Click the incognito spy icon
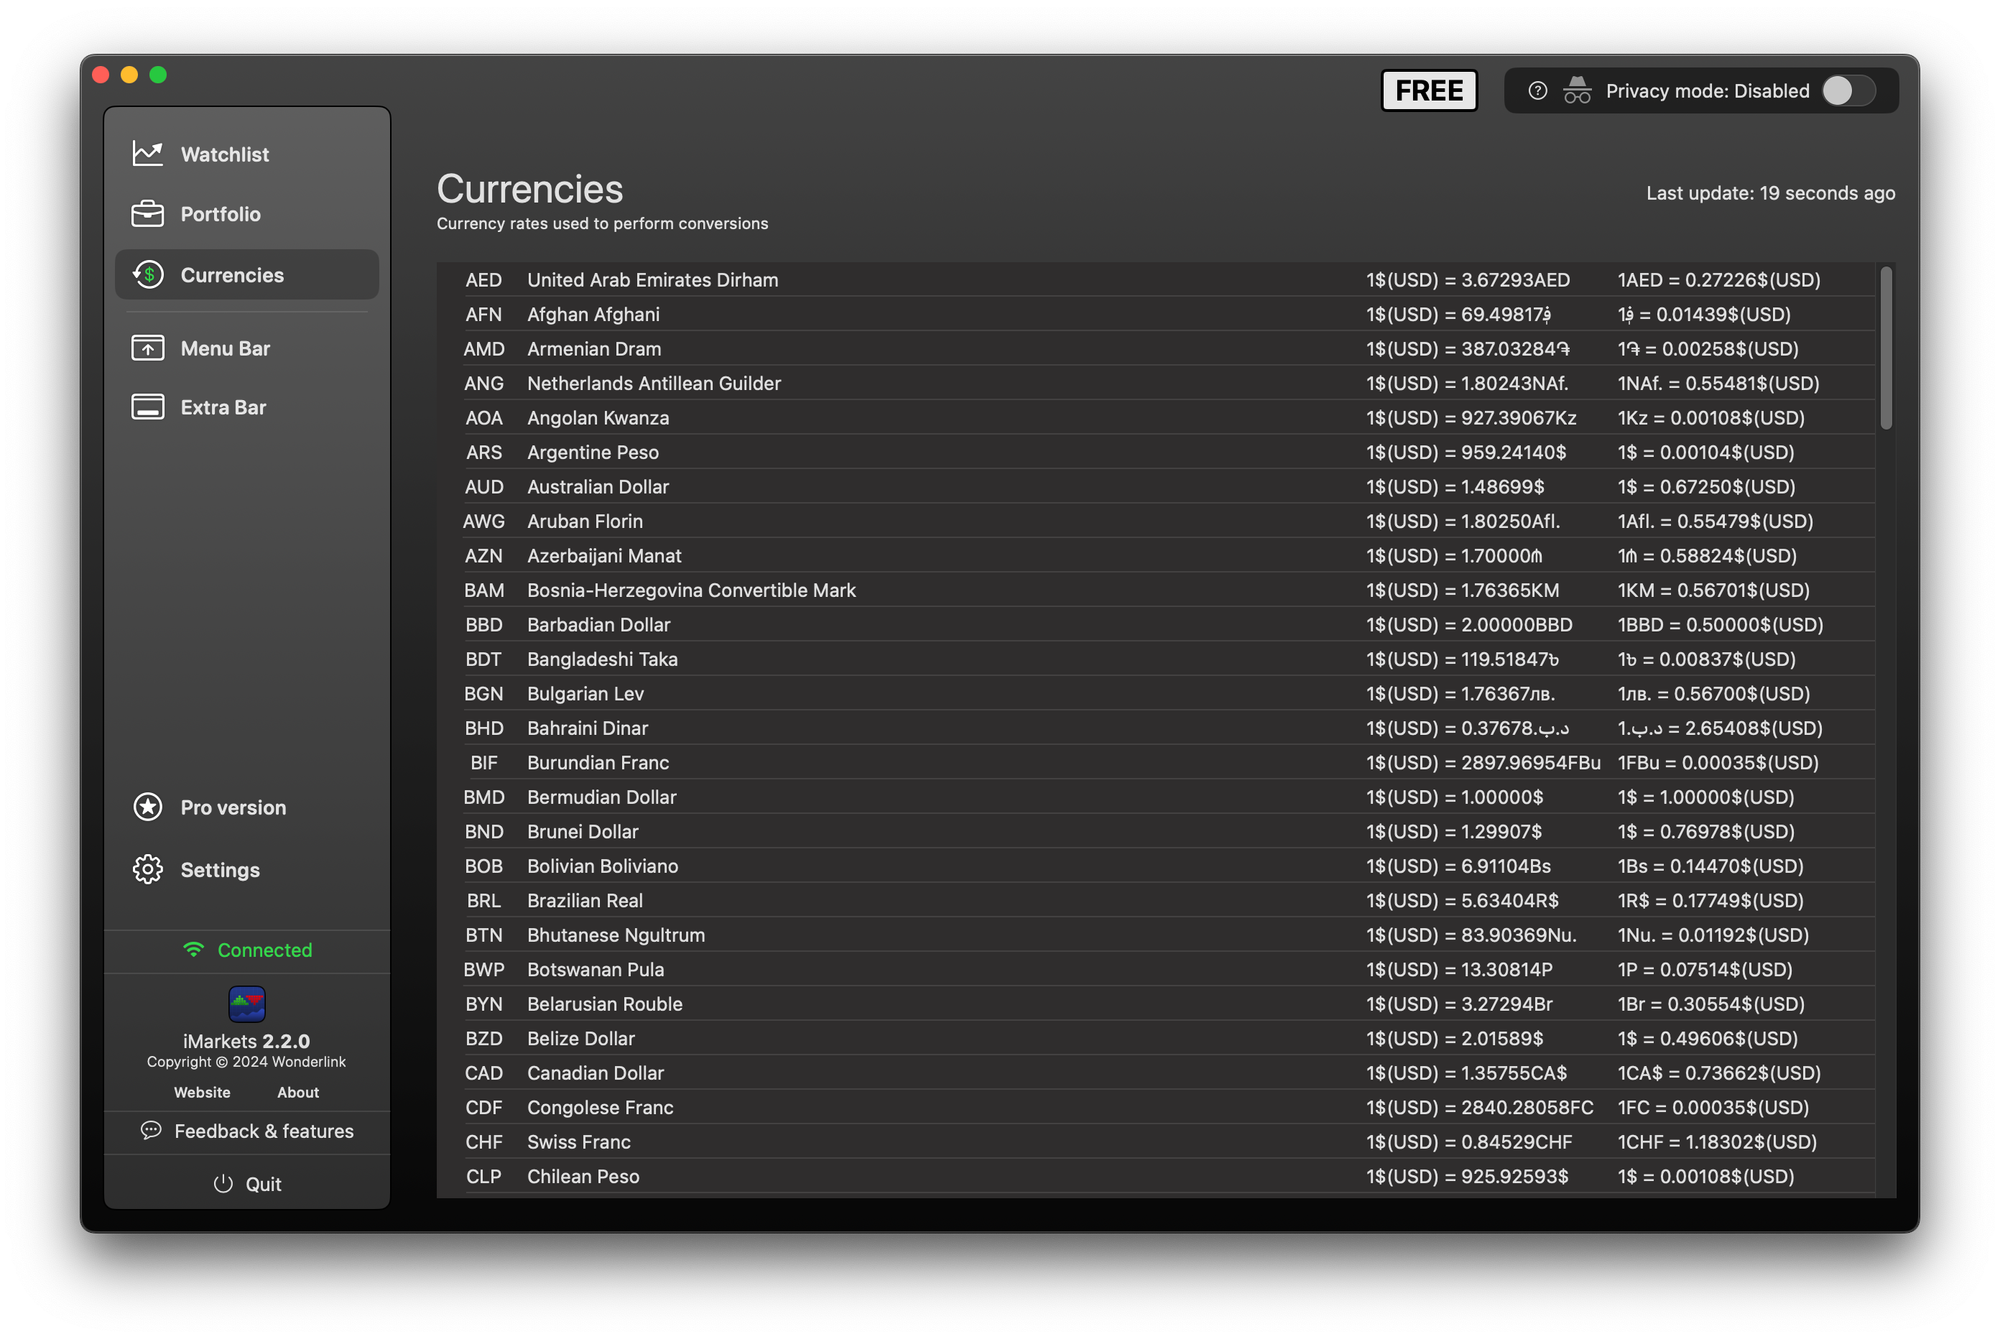2000x1339 pixels. point(1577,91)
